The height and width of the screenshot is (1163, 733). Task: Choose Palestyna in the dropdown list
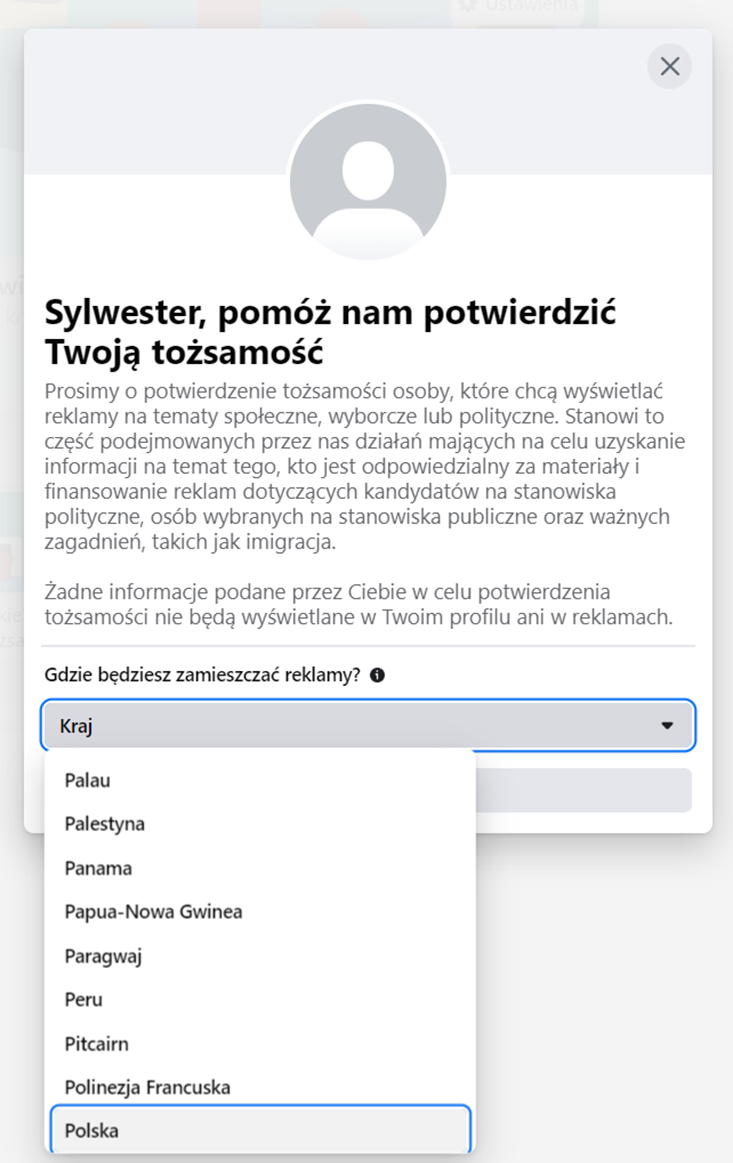tap(105, 824)
